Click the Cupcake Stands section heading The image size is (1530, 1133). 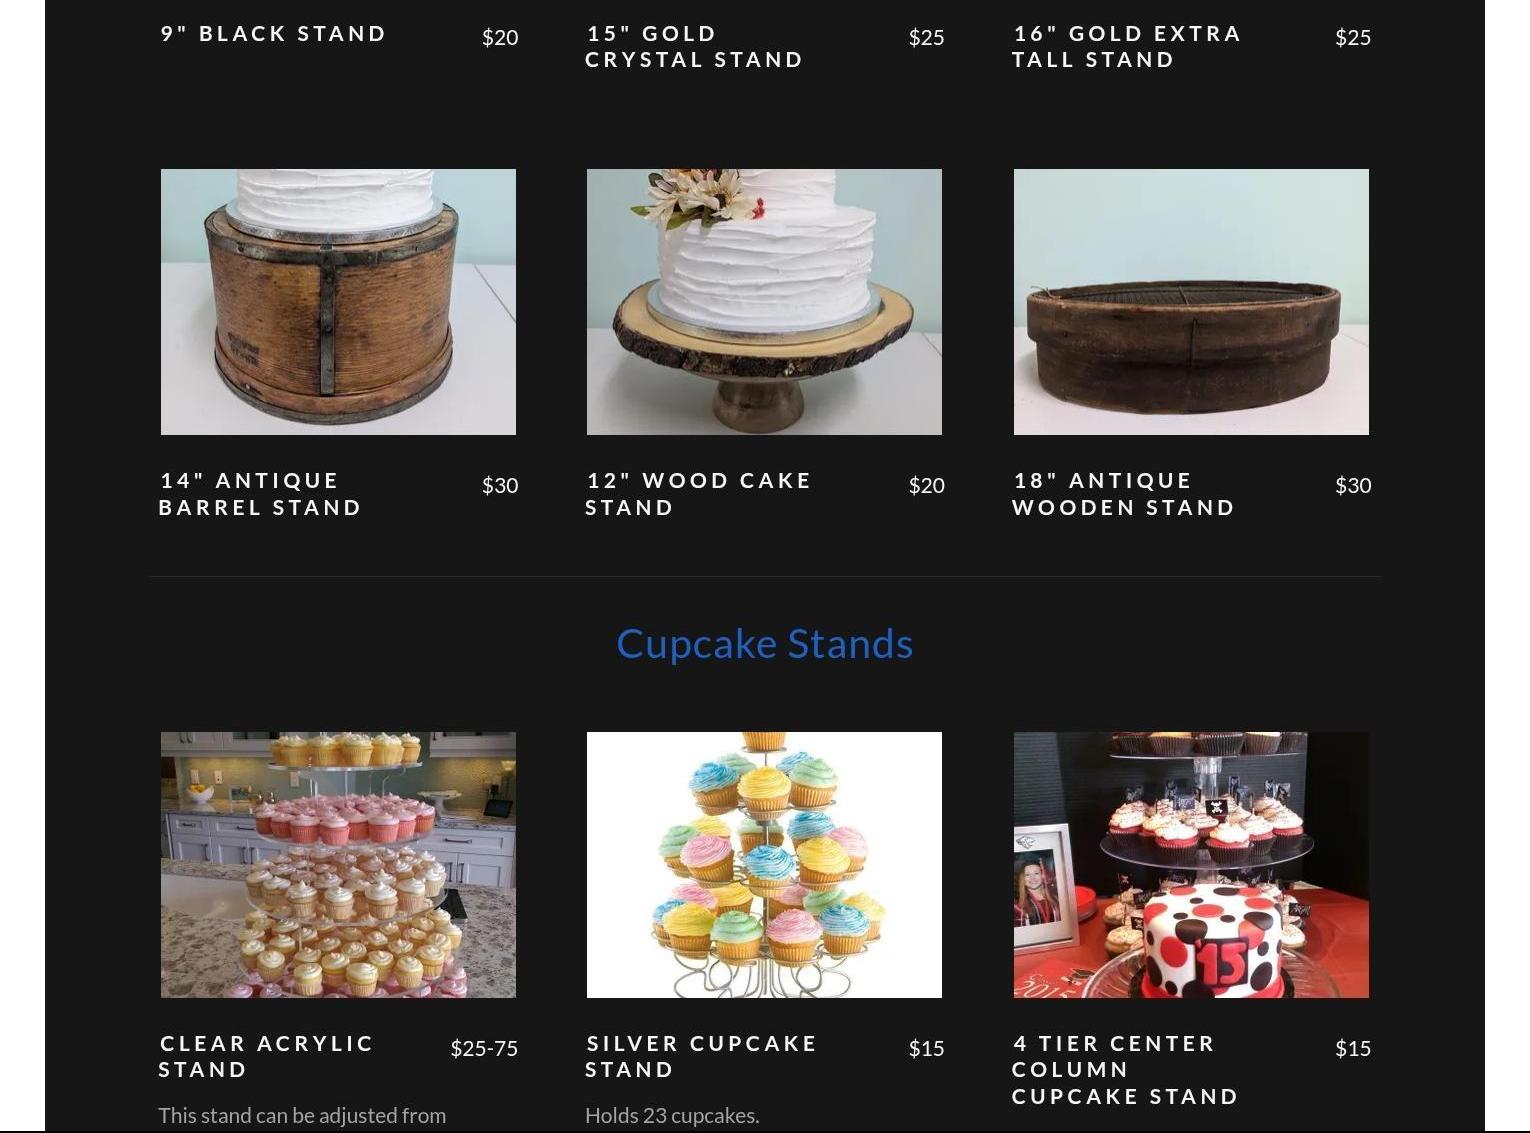click(x=765, y=643)
